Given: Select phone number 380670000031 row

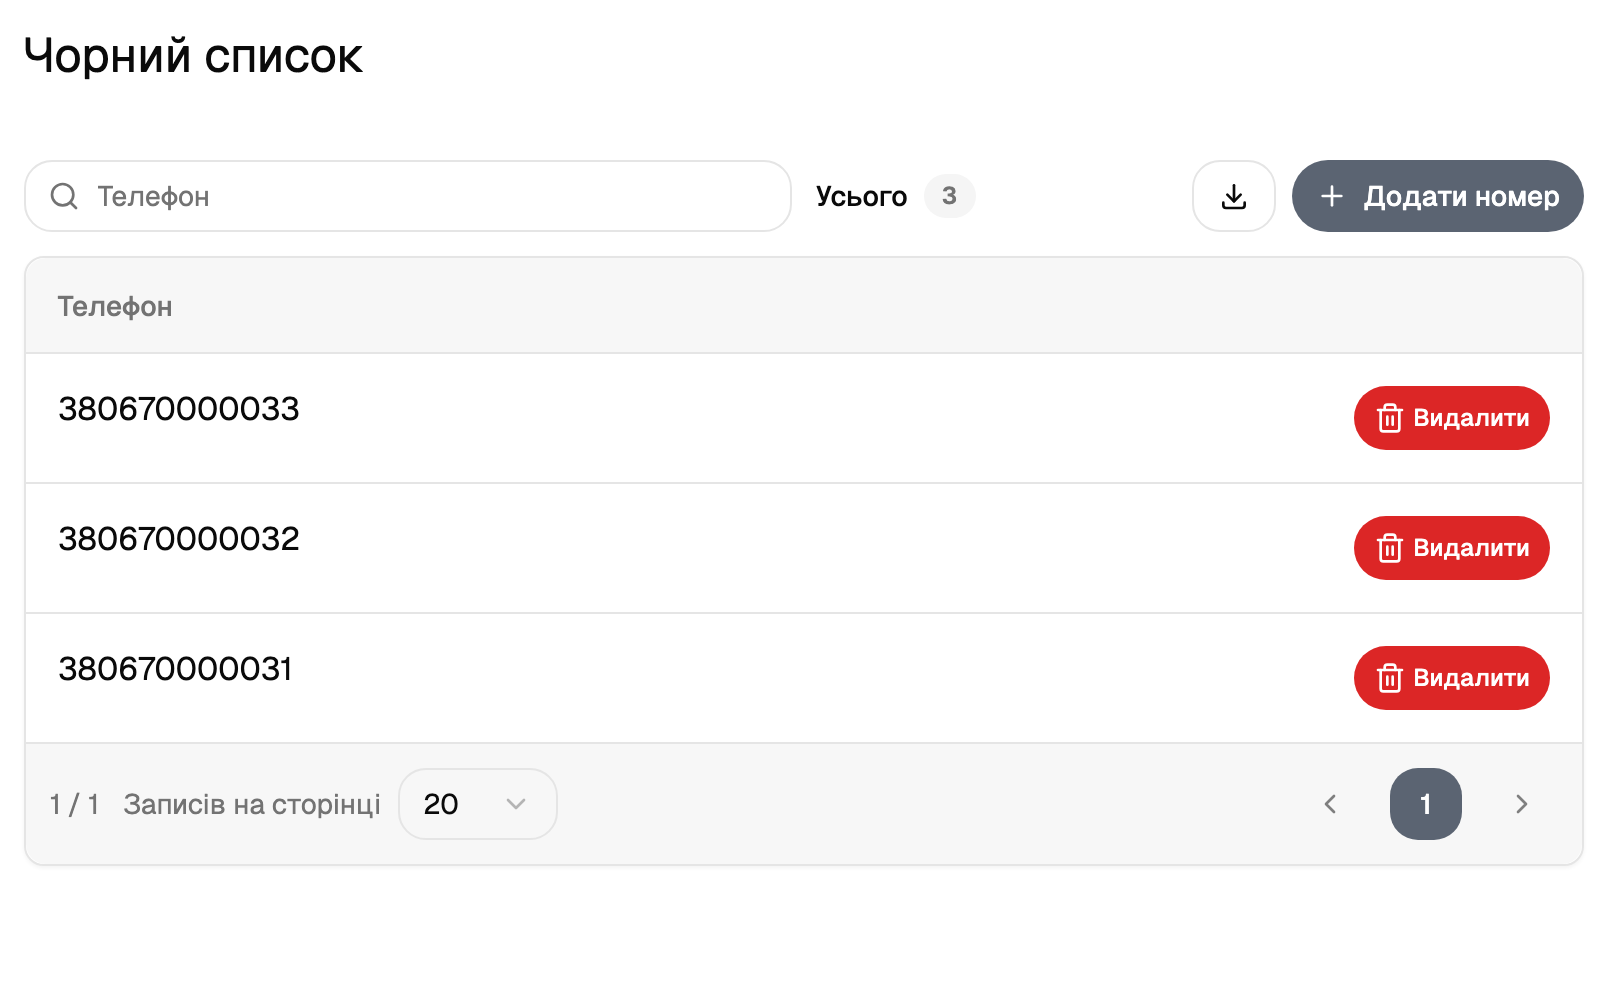Looking at the screenshot, I should coord(804,678).
